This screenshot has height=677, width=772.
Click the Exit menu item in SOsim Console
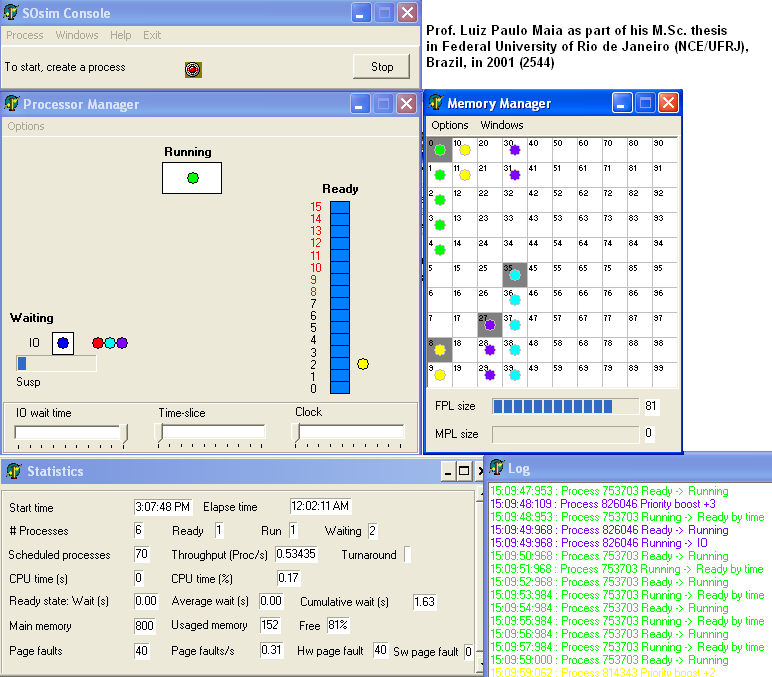click(x=152, y=35)
